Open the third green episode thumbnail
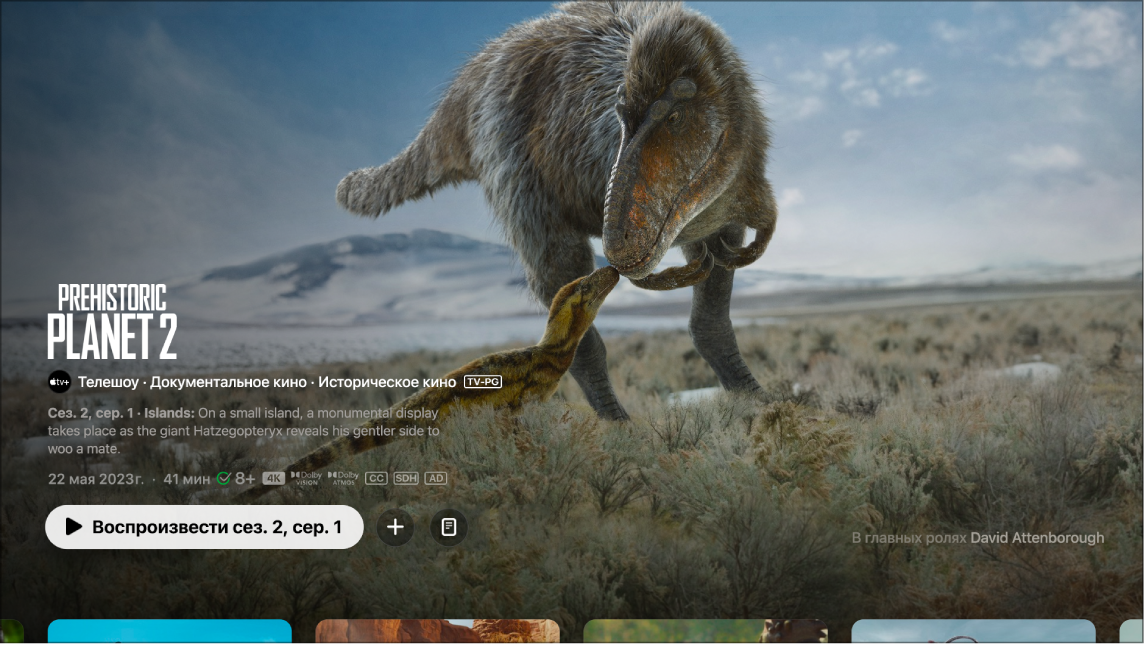The width and height of the screenshot is (1146, 646). click(705, 631)
